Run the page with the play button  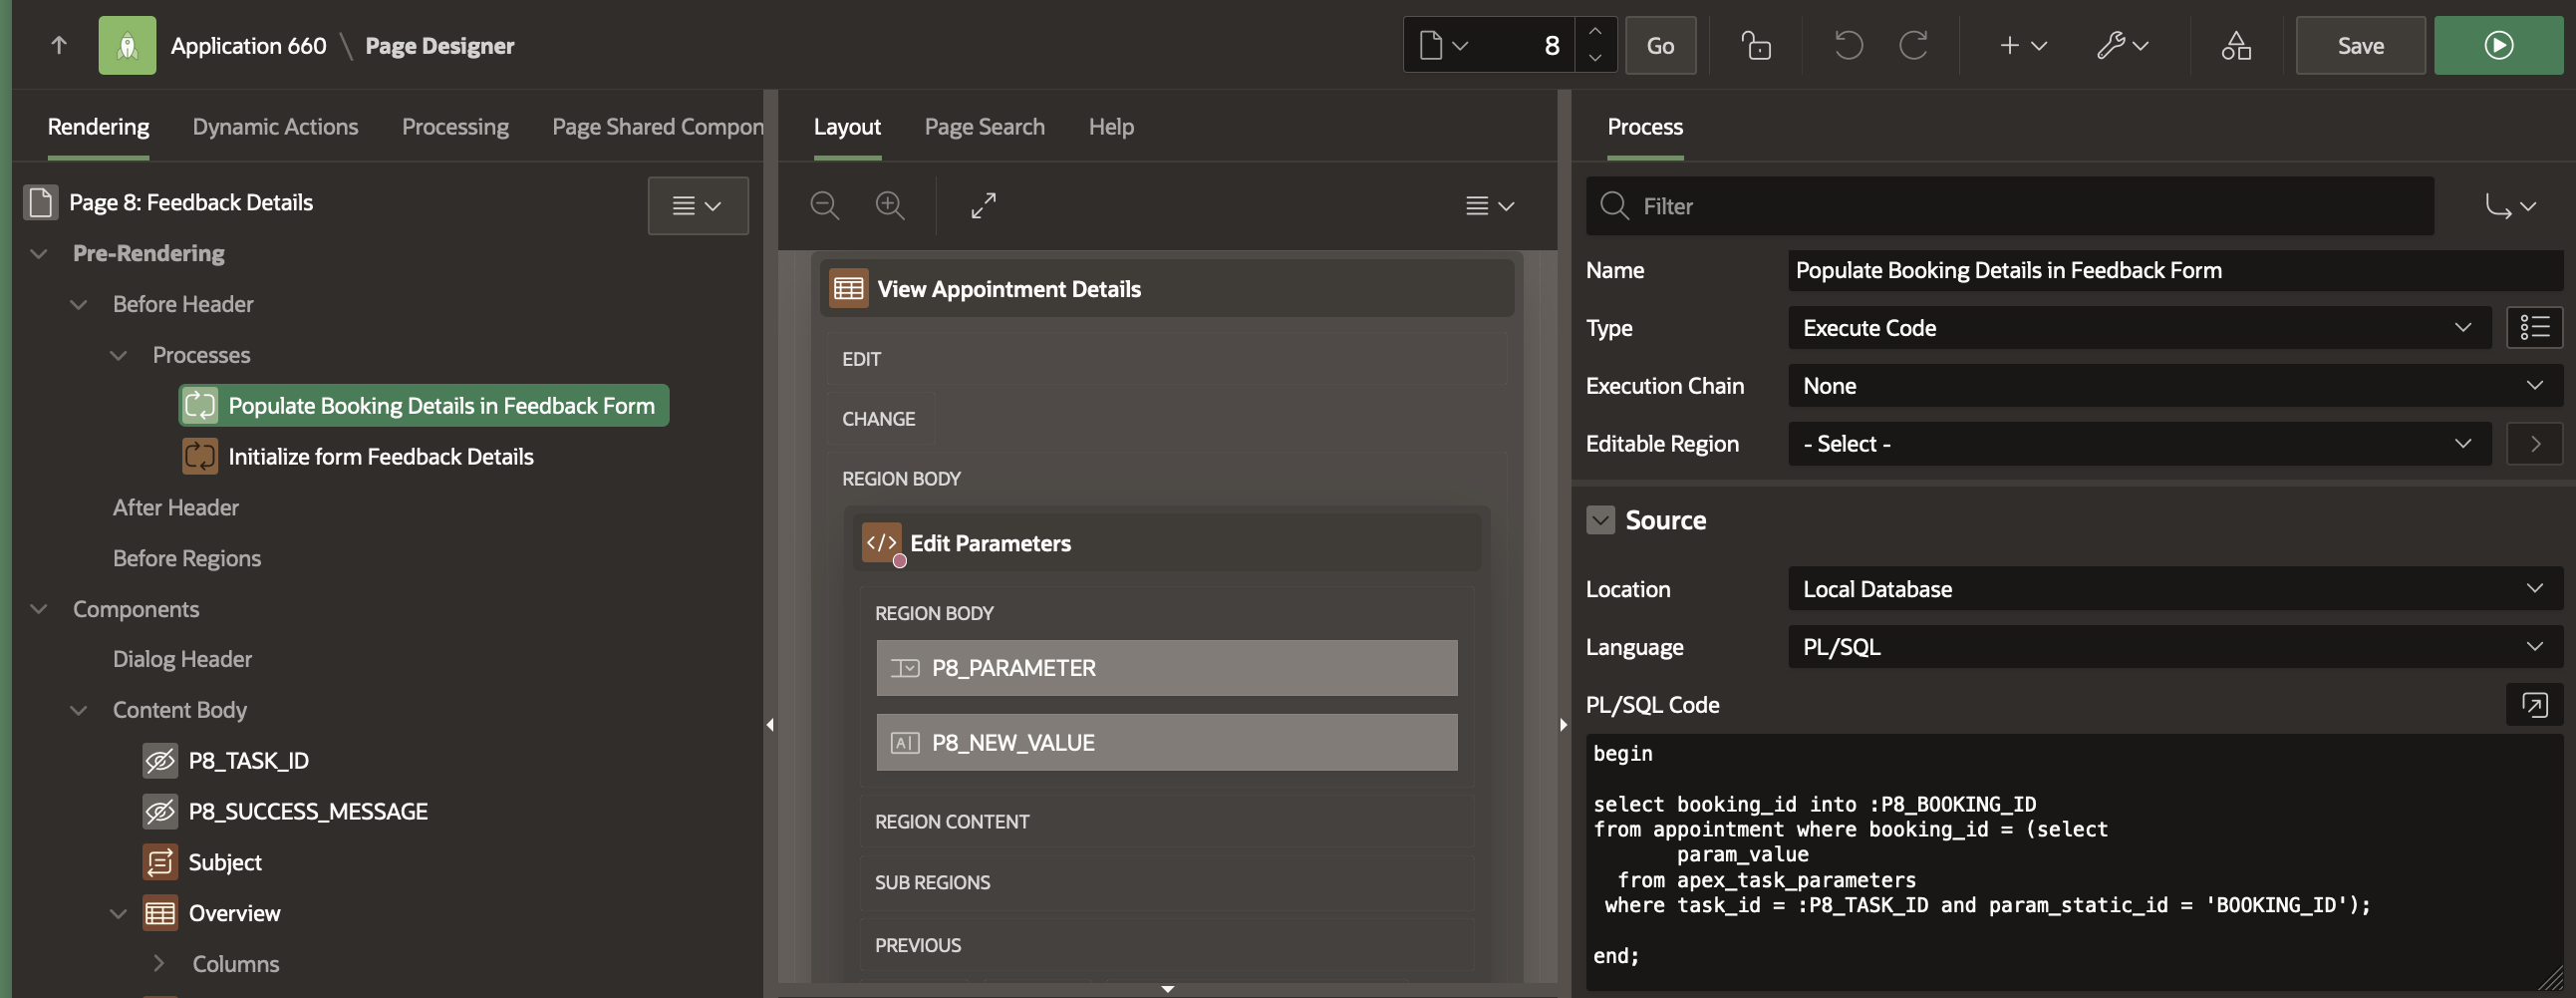click(x=2498, y=45)
